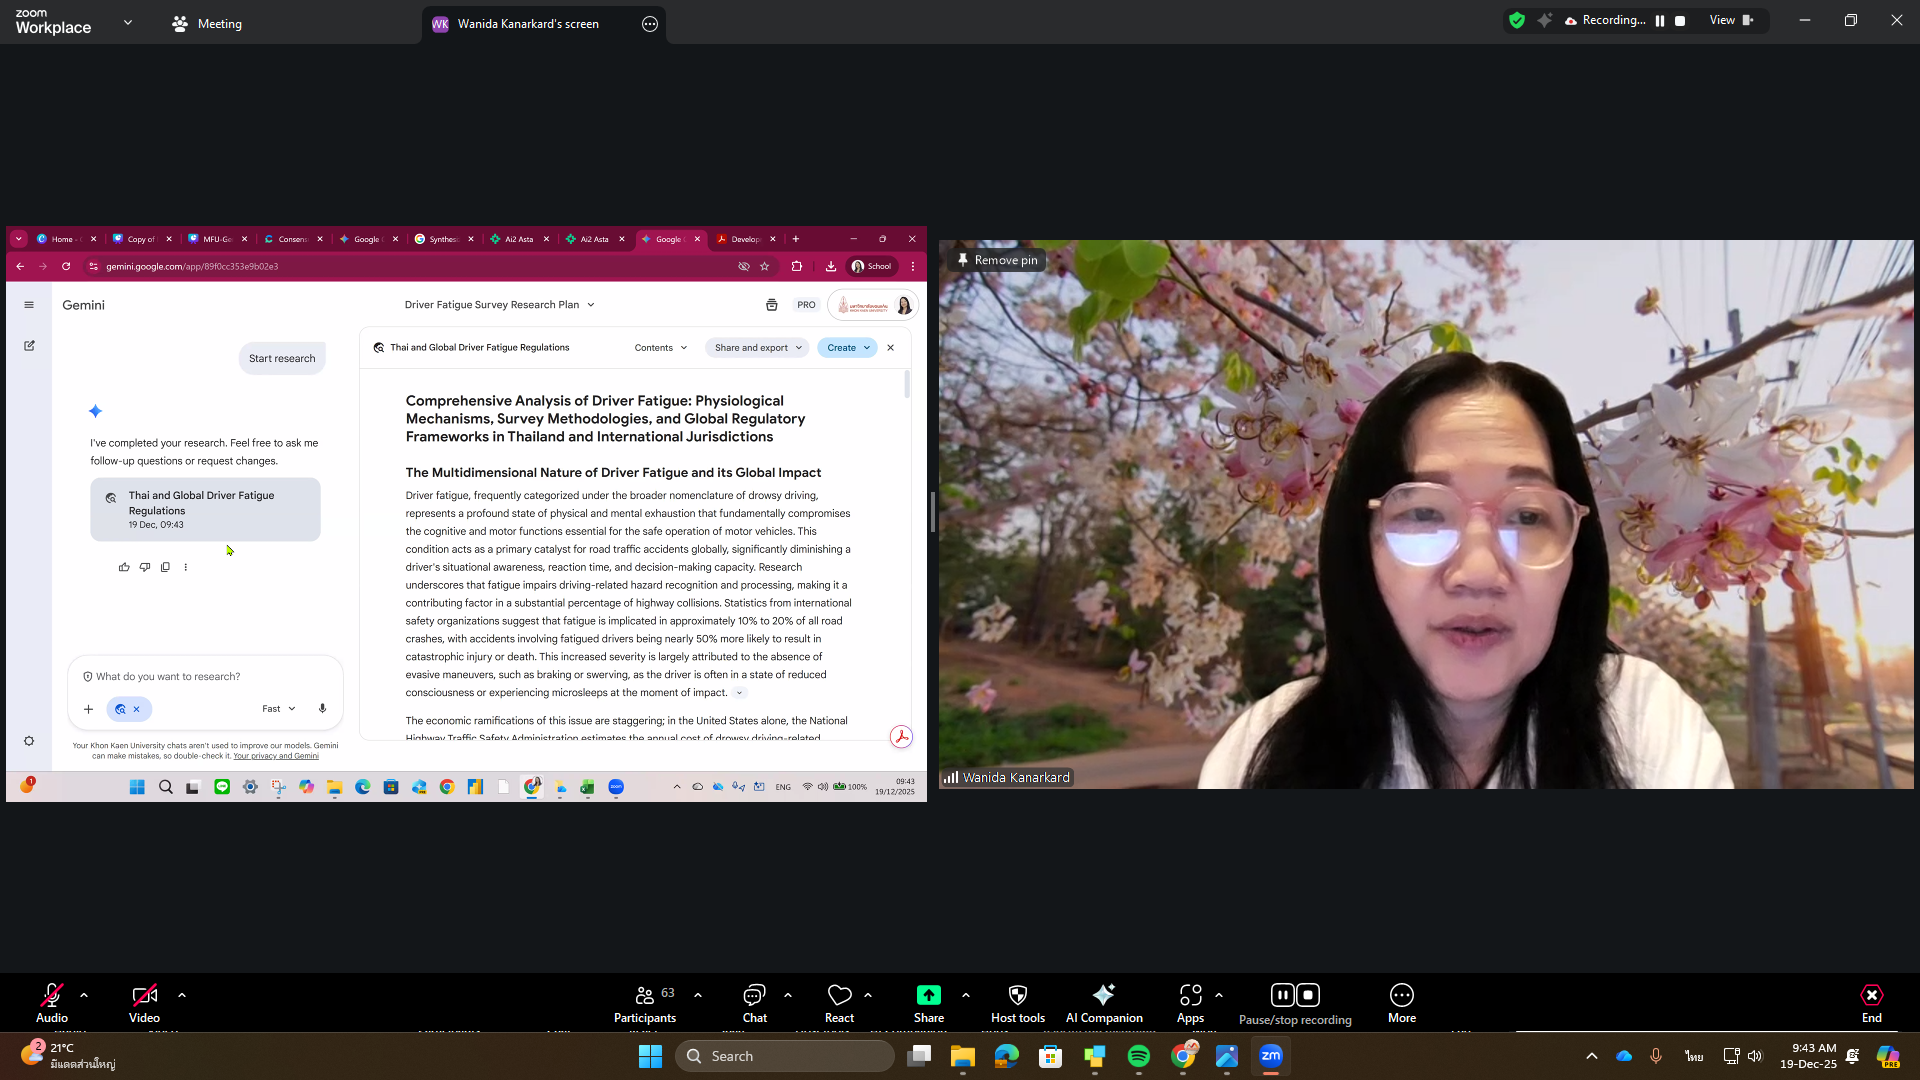Viewport: 1920px width, 1080px height.
Task: Select Wanida Kanarkard's screen tab
Action: [528, 24]
